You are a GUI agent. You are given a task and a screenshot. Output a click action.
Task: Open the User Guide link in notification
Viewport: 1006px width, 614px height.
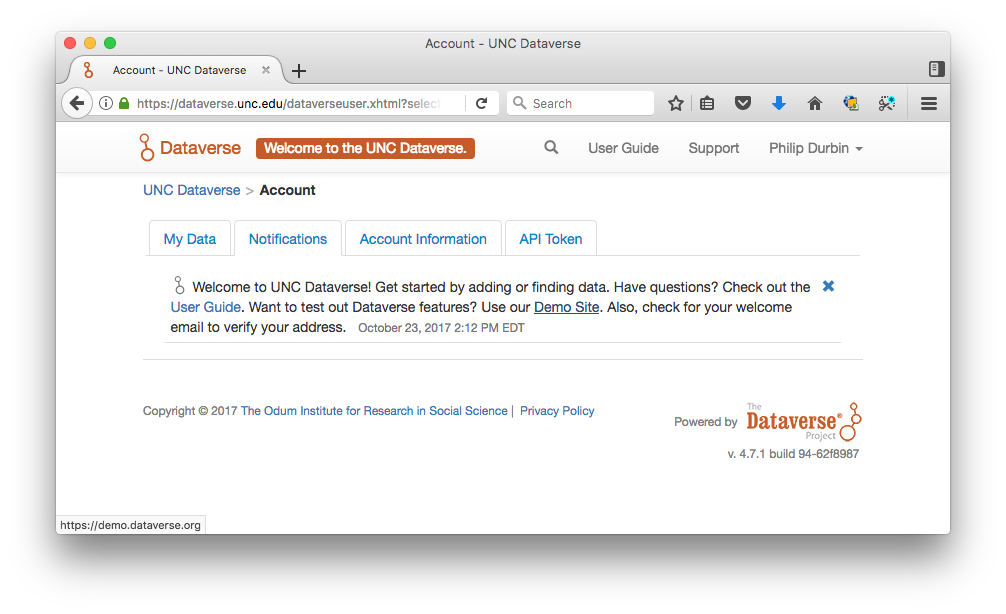(205, 307)
